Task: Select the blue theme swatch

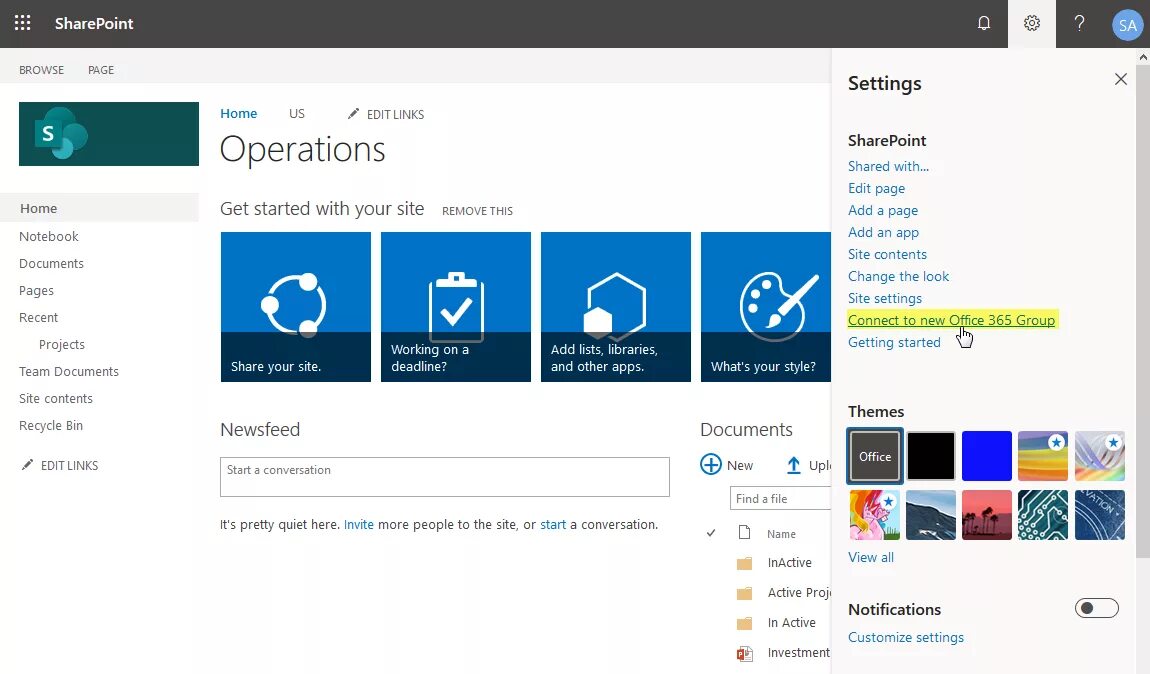Action: pos(987,456)
